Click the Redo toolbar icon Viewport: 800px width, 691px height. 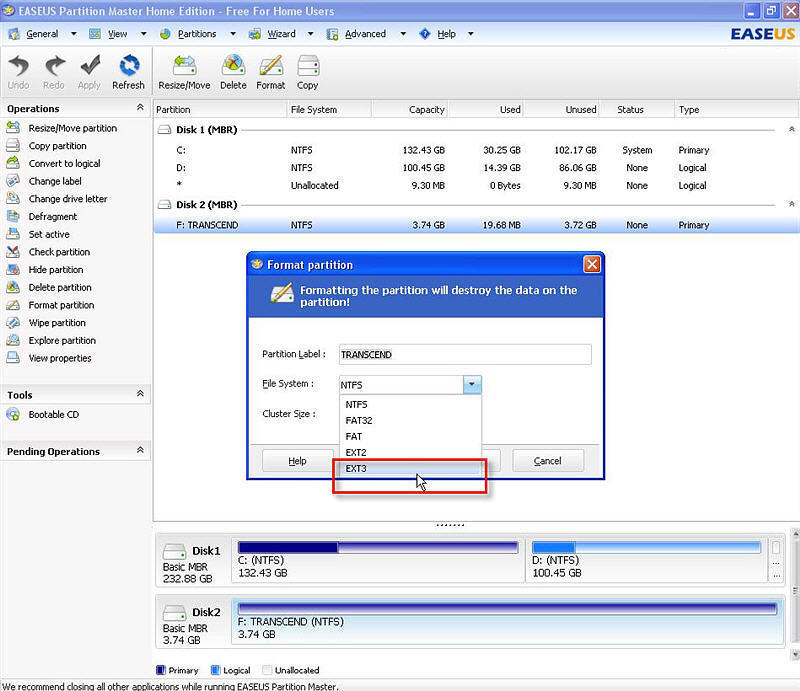54,72
